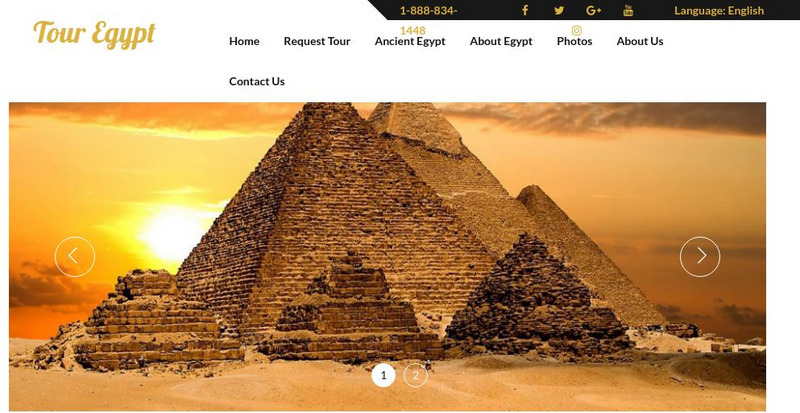The height and width of the screenshot is (413, 800).
Task: Click the Tour Egypt logo
Action: pos(94,34)
